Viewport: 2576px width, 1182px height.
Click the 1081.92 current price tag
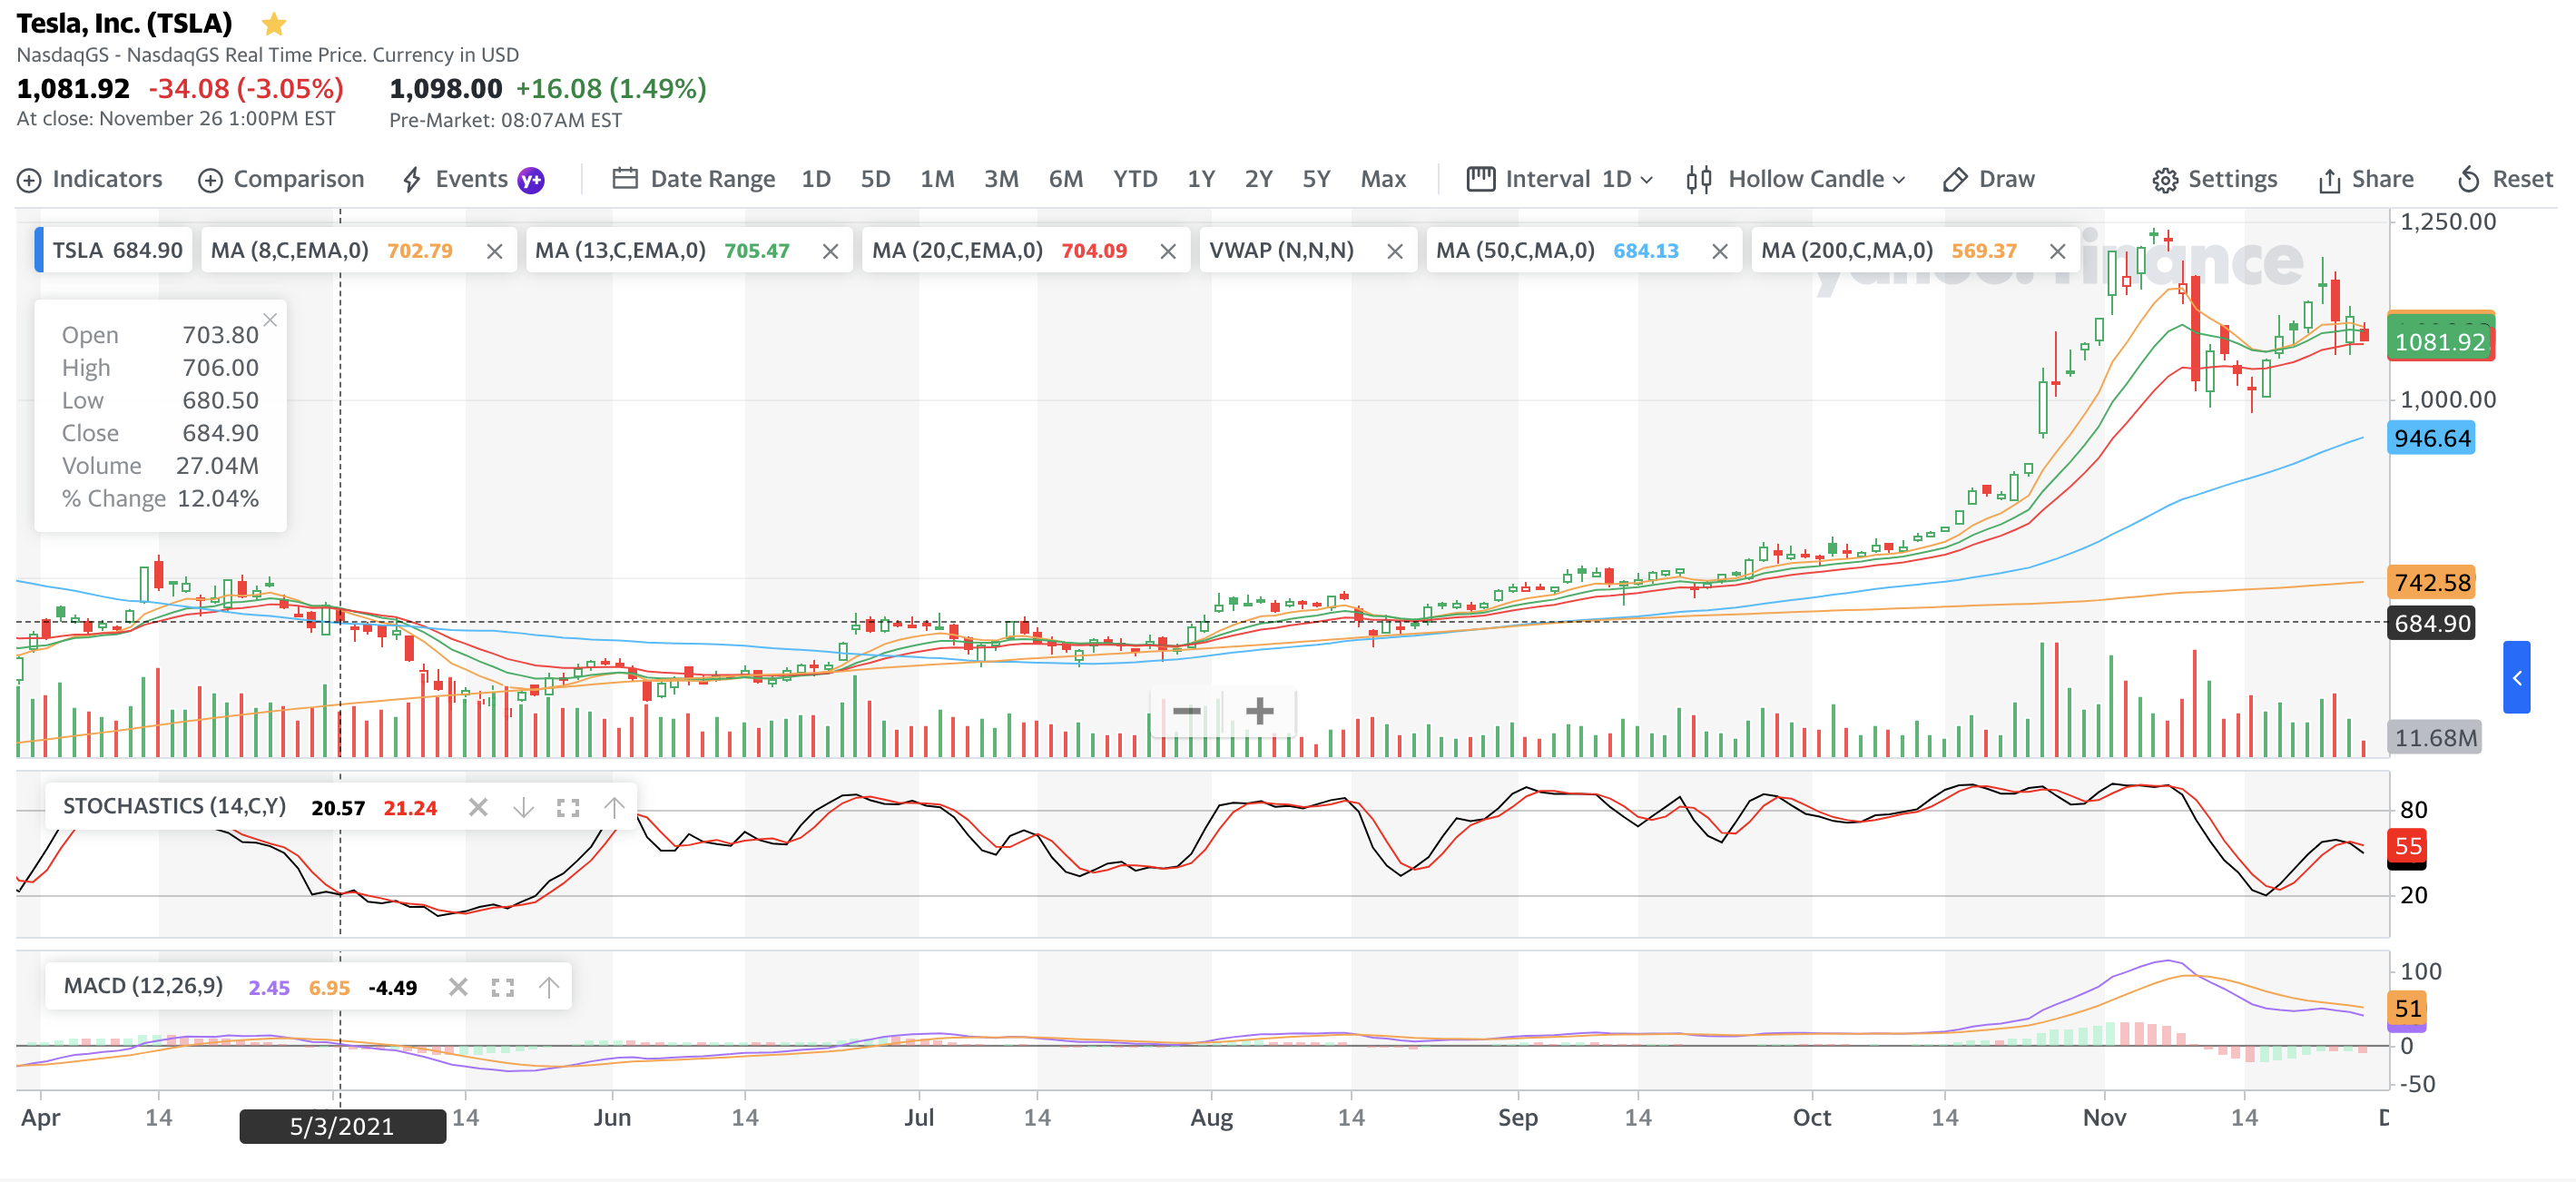(2440, 342)
